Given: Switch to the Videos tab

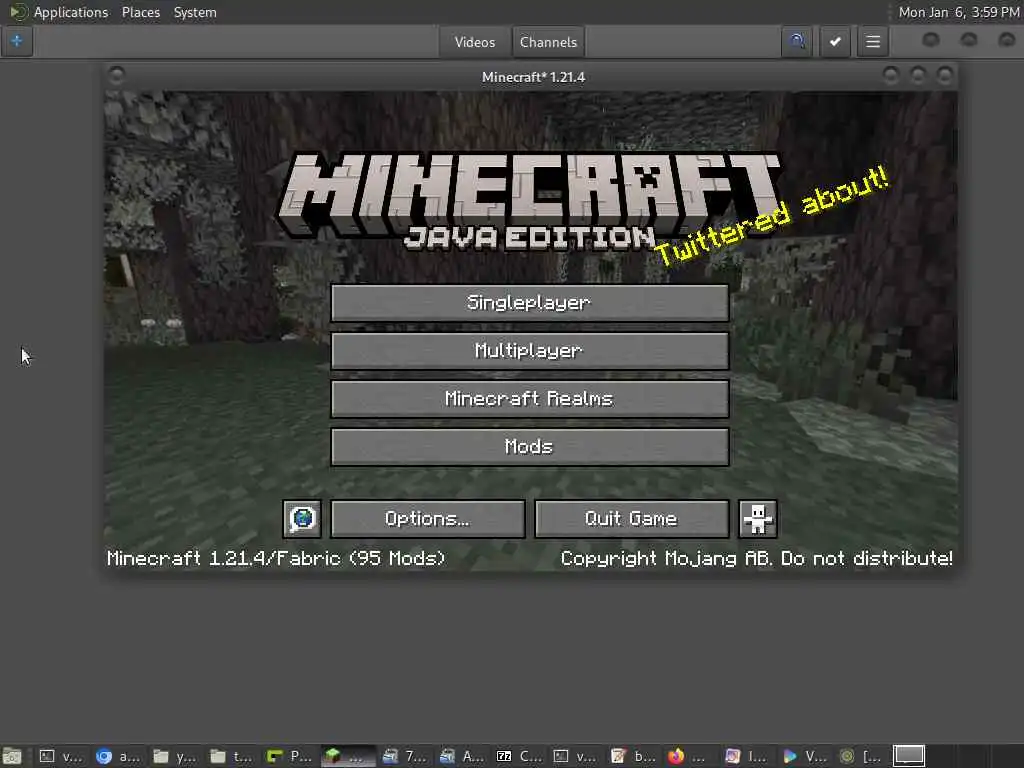Looking at the screenshot, I should [x=475, y=42].
